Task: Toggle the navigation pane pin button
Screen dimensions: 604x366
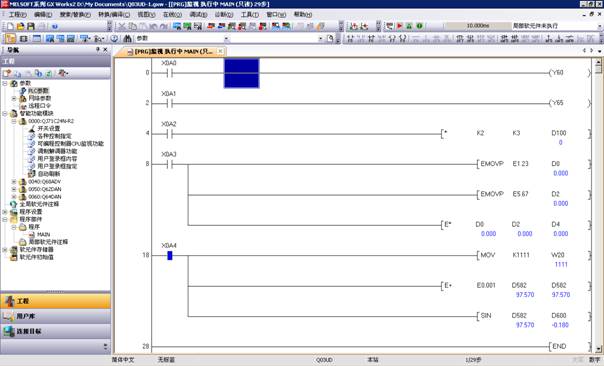Action: (98, 50)
